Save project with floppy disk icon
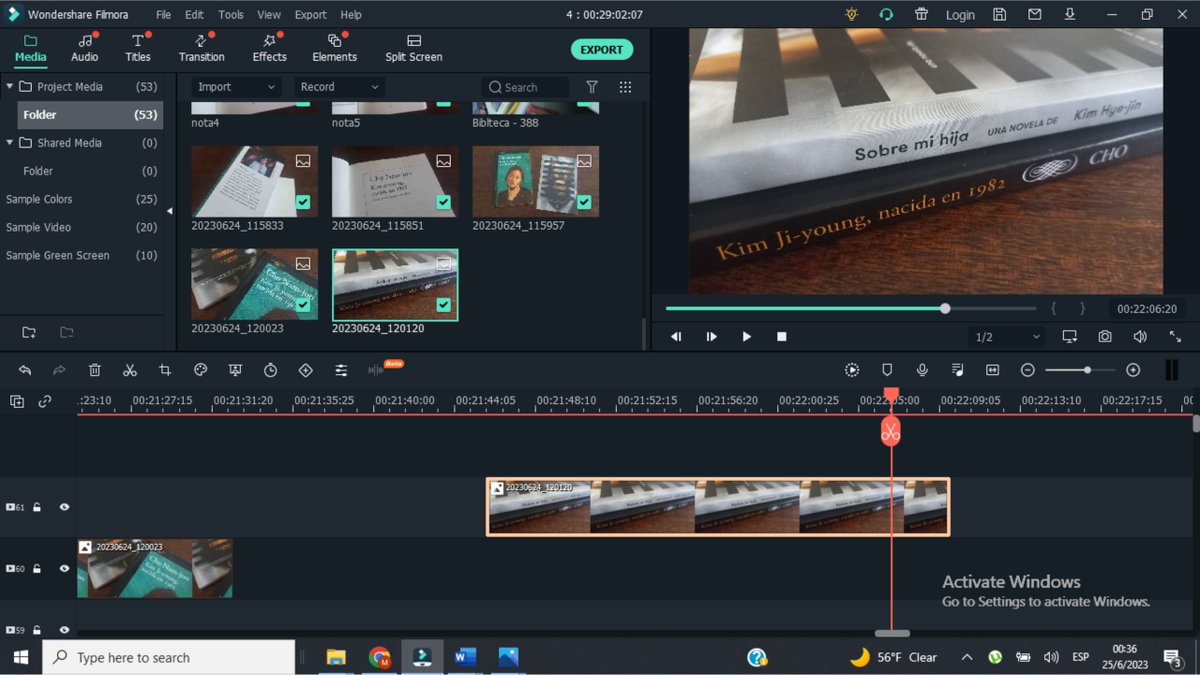 point(999,14)
